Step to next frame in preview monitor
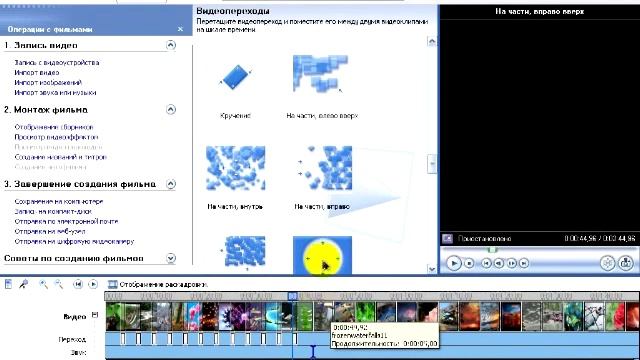The height and width of the screenshot is (360, 640). click(511, 264)
